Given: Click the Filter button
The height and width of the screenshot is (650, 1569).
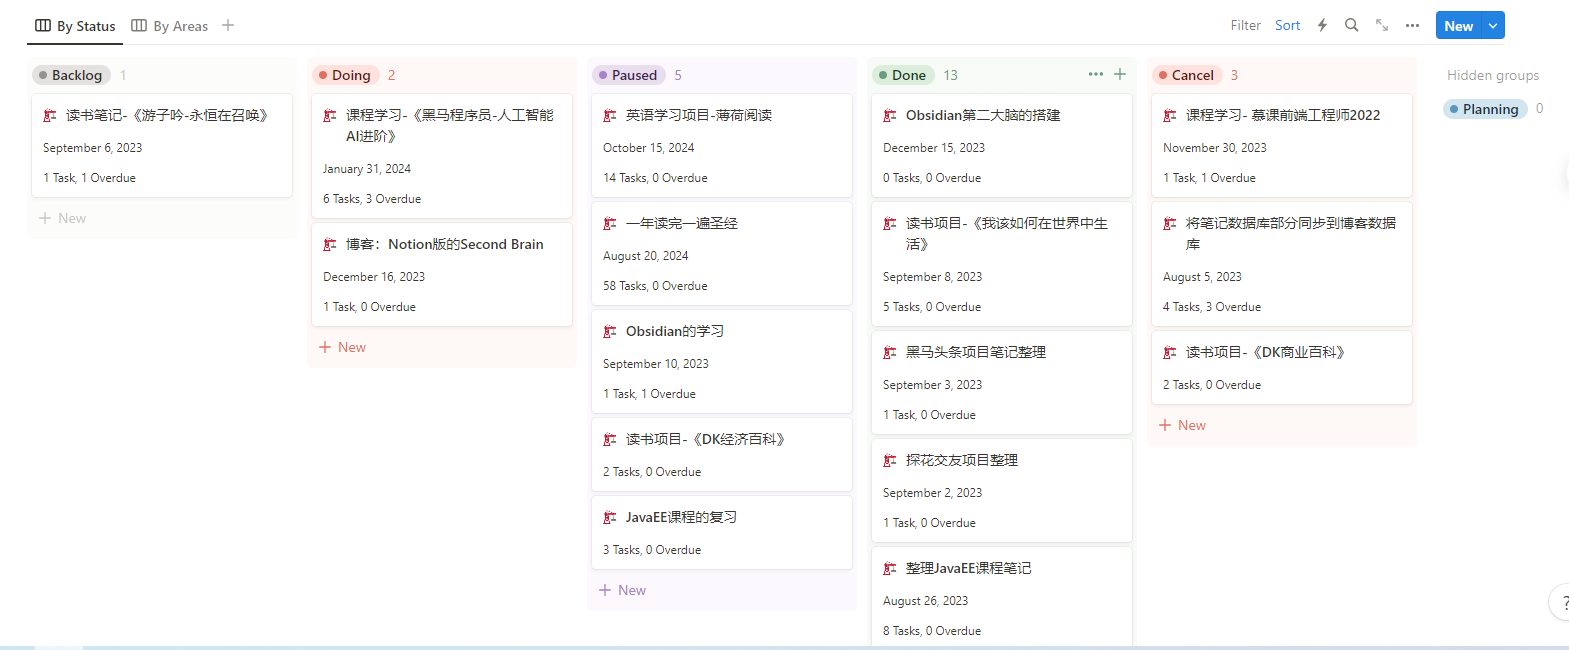Looking at the screenshot, I should [x=1245, y=25].
